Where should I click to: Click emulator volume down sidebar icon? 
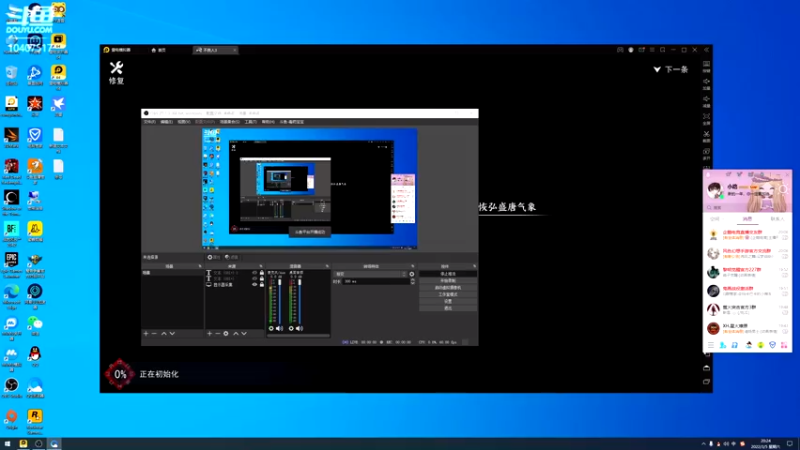tap(706, 99)
